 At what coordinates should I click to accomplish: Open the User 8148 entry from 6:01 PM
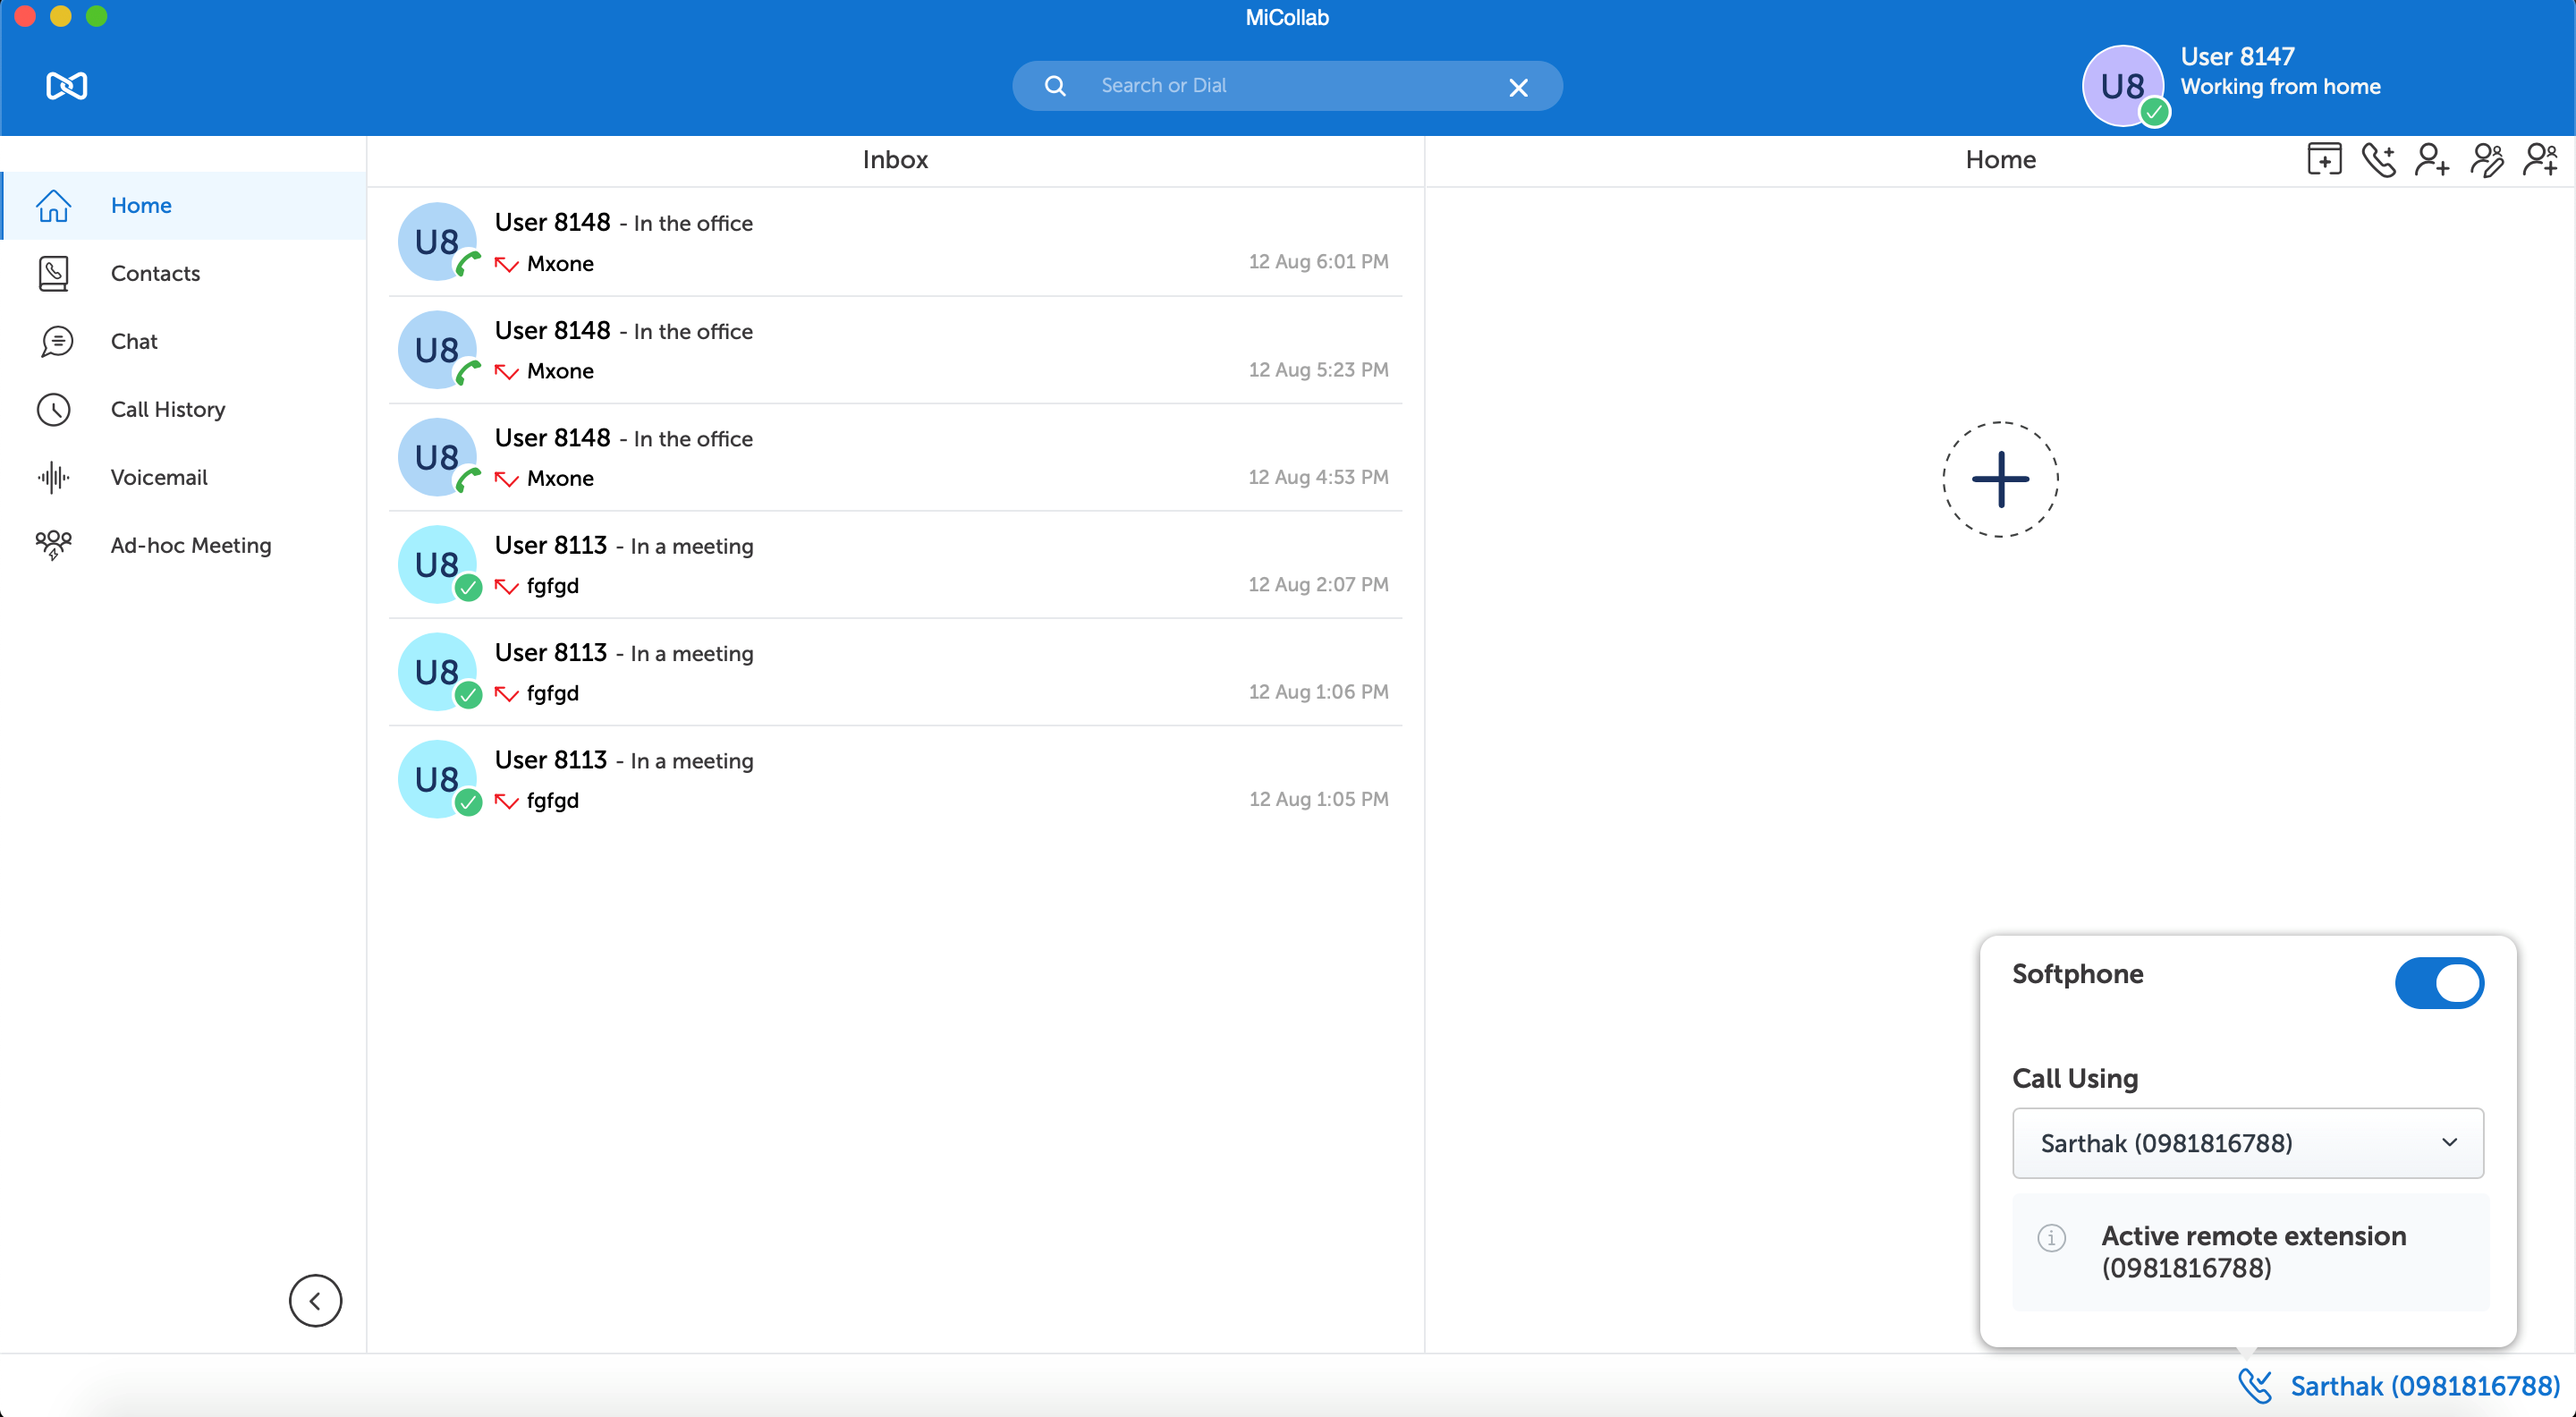coord(894,242)
